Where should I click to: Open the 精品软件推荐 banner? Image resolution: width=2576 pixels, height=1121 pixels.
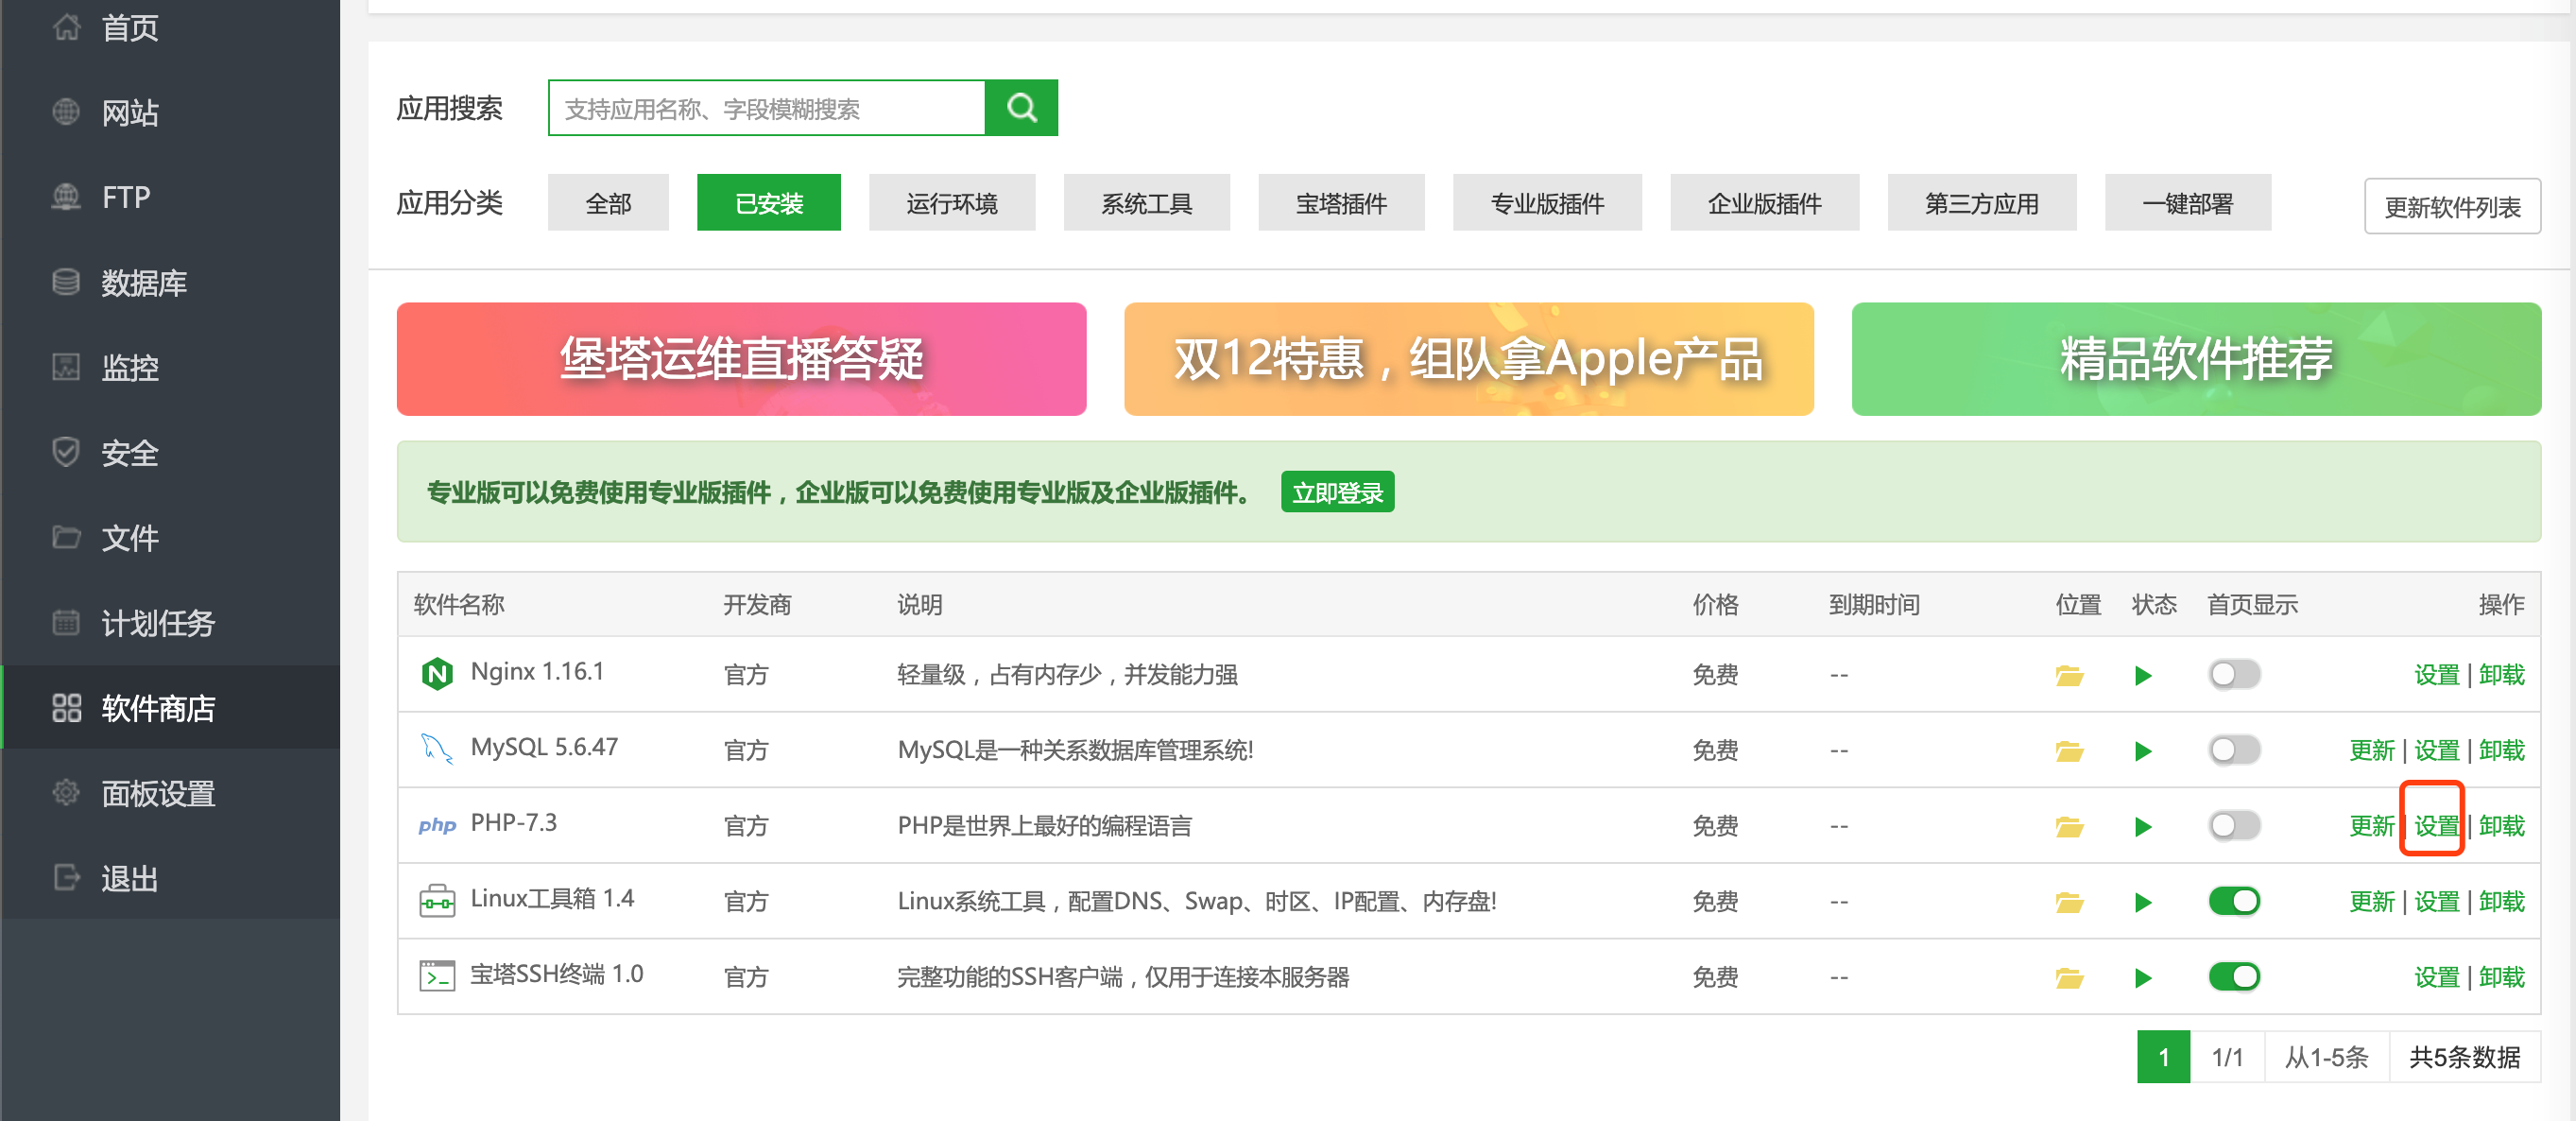pyautogui.click(x=2196, y=359)
